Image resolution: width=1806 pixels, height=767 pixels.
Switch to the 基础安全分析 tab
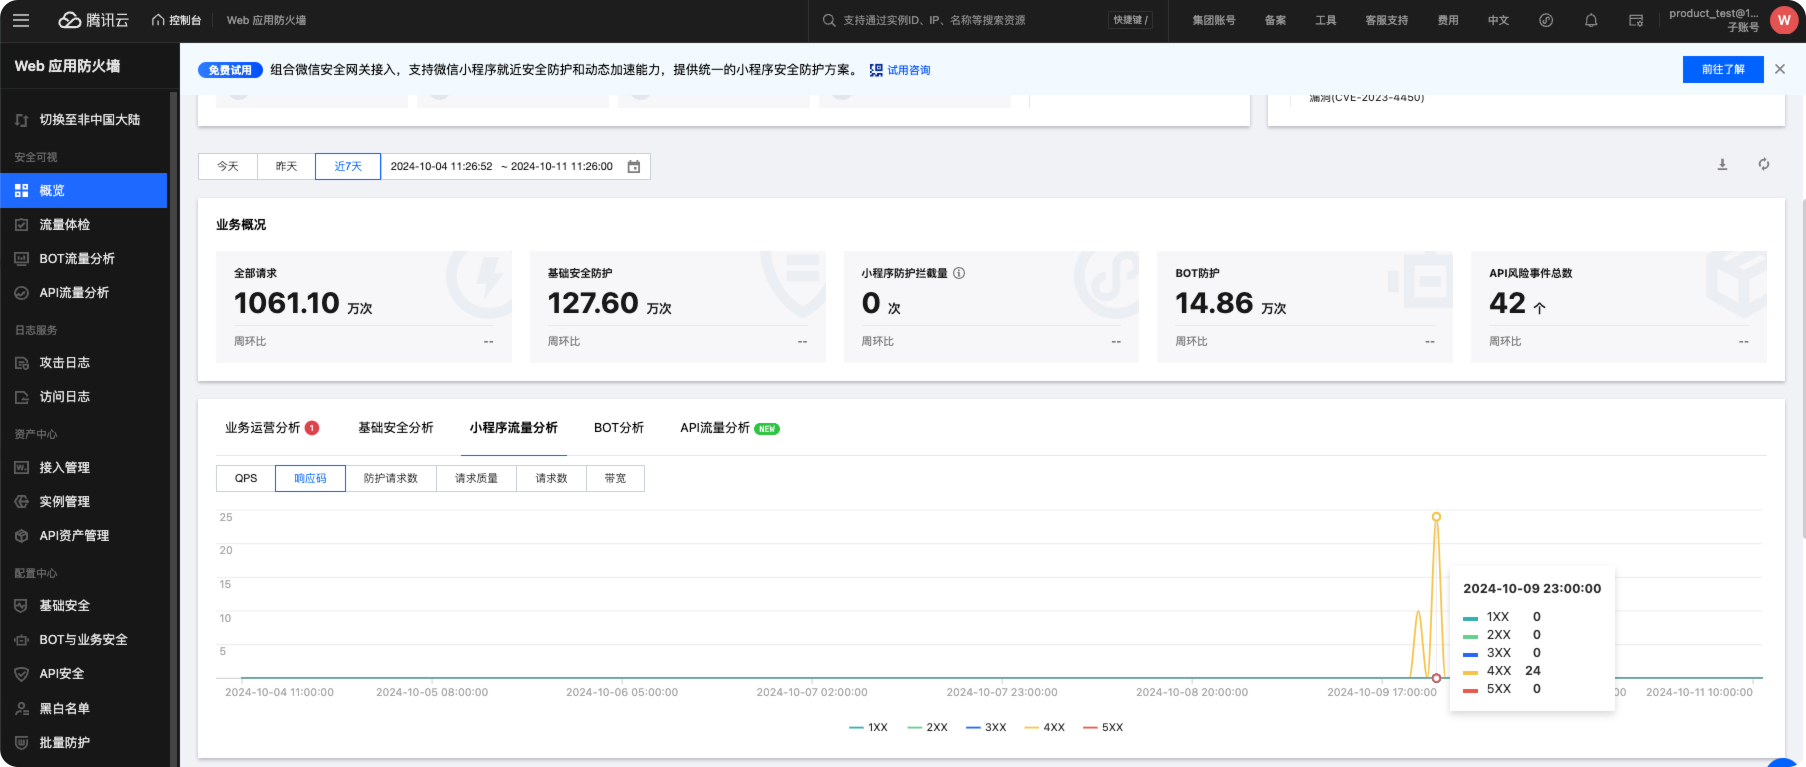tap(396, 428)
